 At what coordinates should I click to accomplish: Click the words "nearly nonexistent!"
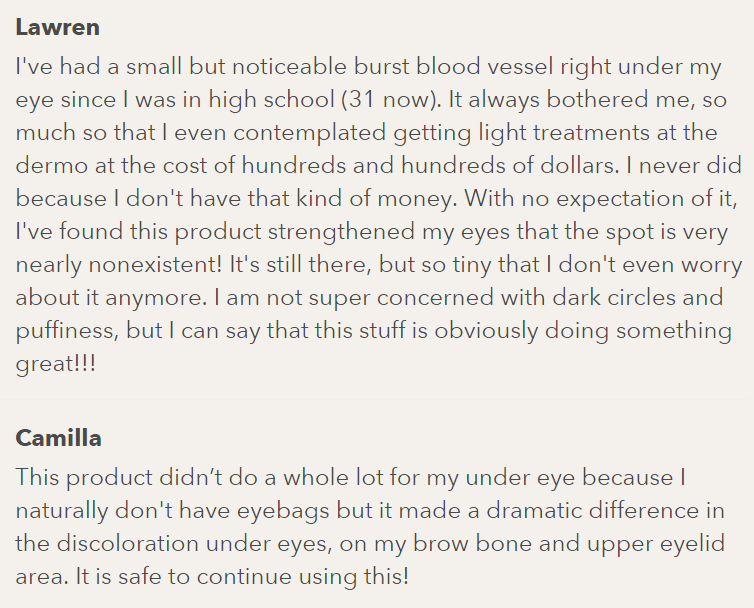(119, 265)
